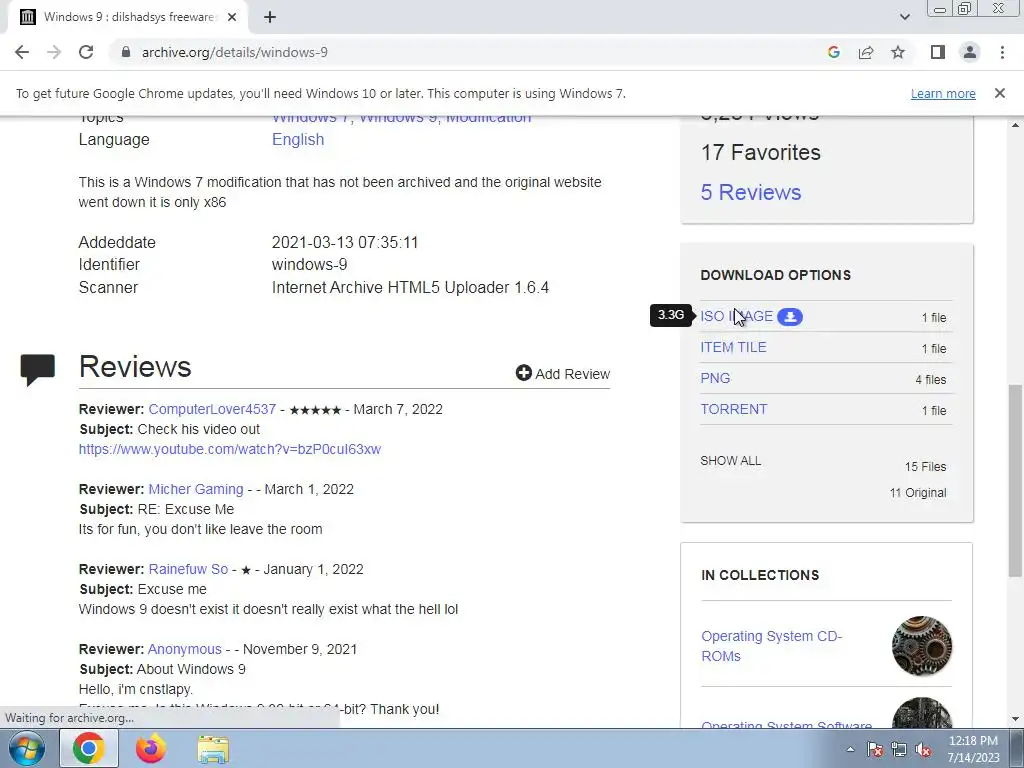Viewport: 1024px width, 768px height.
Task: Open the Windows Start menu
Action: tap(27, 749)
